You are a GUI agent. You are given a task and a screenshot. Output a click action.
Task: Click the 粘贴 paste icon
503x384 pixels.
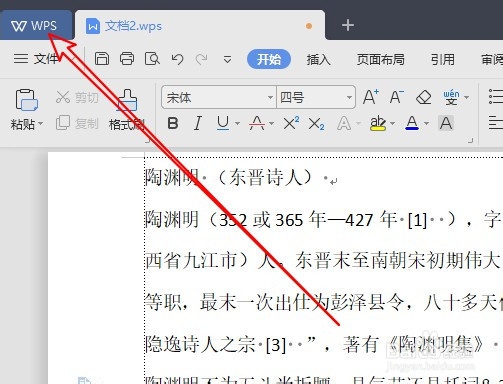pos(26,99)
